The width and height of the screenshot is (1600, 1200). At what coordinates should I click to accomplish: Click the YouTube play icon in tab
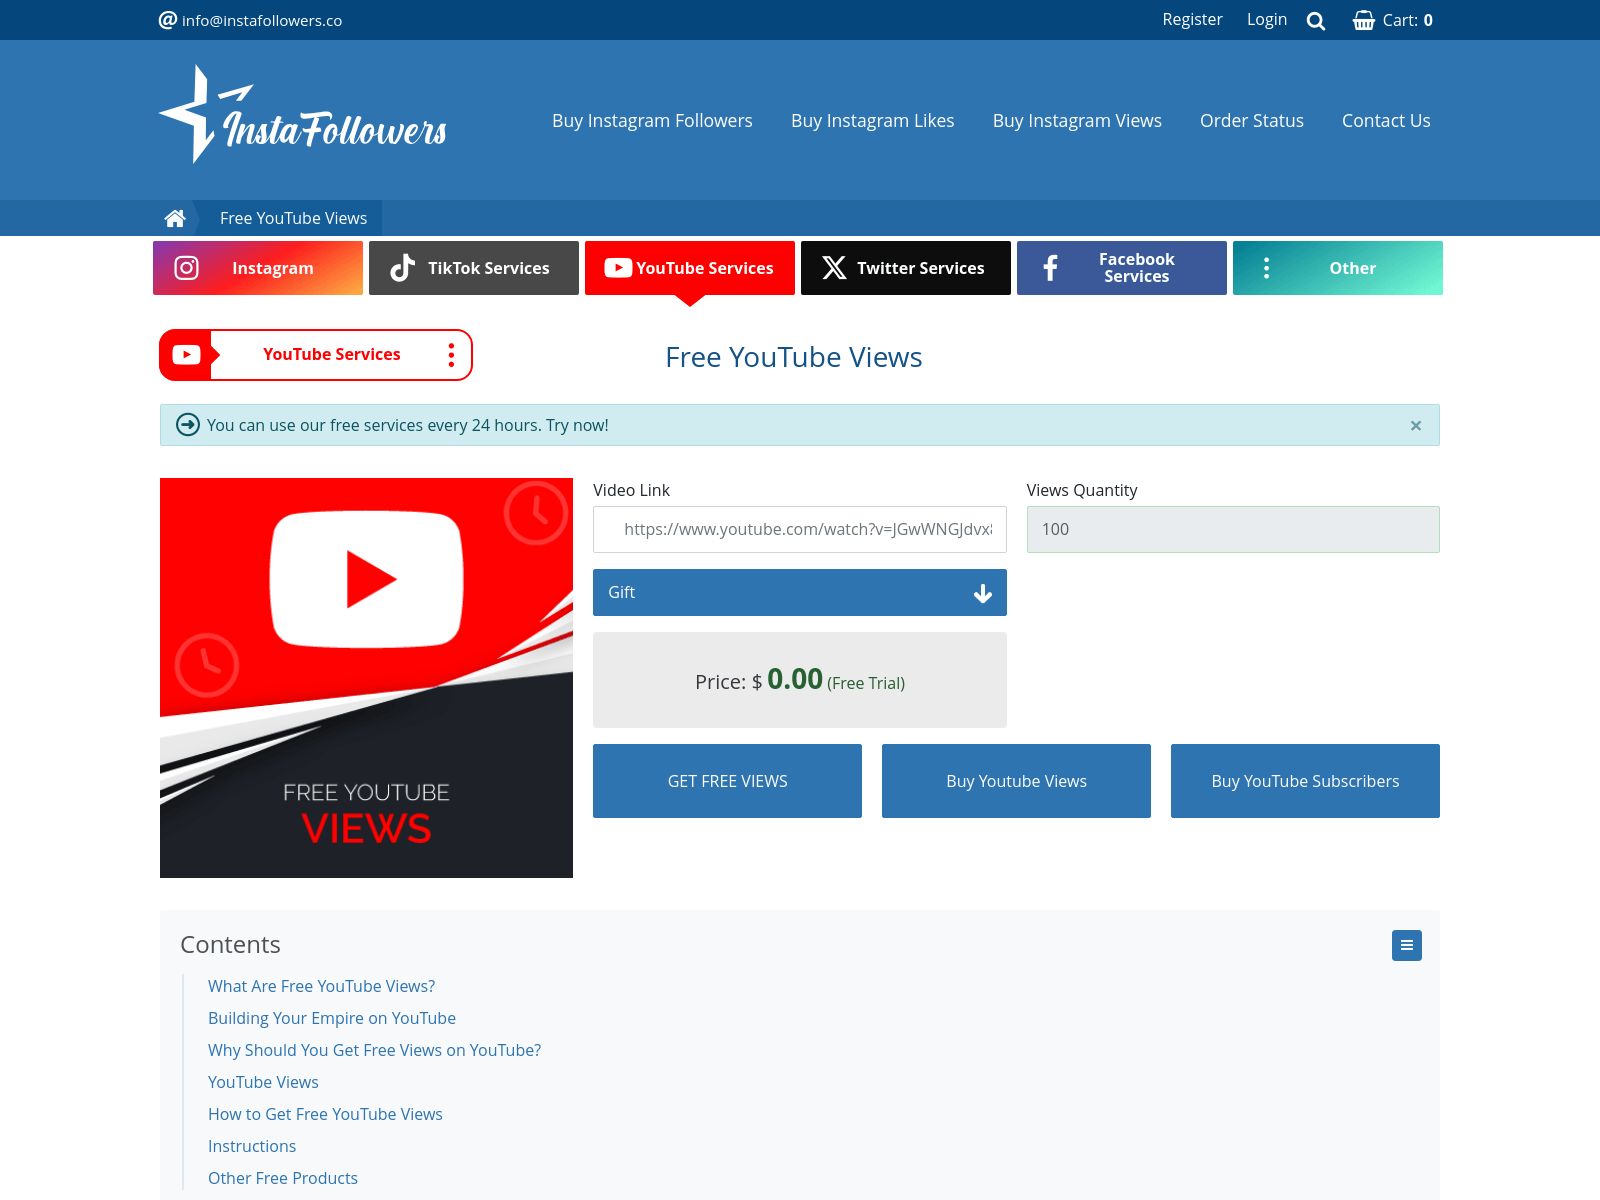tap(618, 268)
